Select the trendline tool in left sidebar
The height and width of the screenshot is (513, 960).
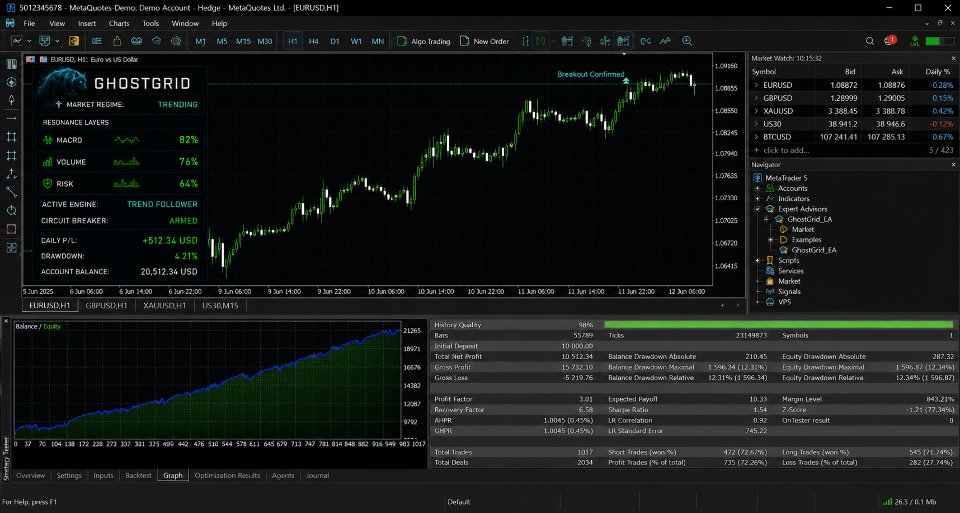click(11, 192)
